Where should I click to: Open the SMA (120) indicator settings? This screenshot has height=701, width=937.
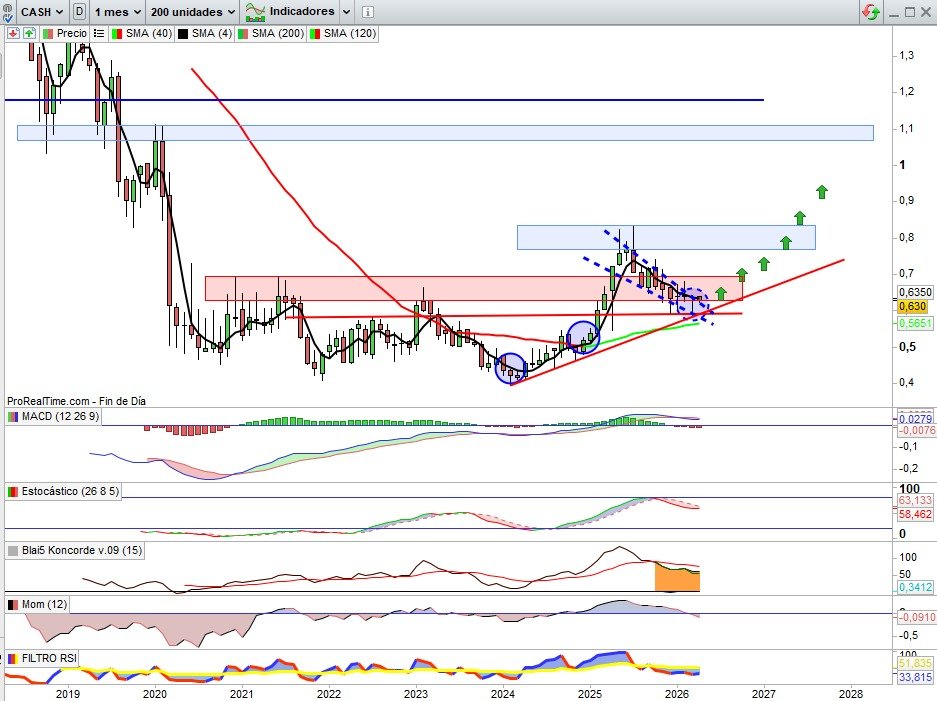point(343,33)
